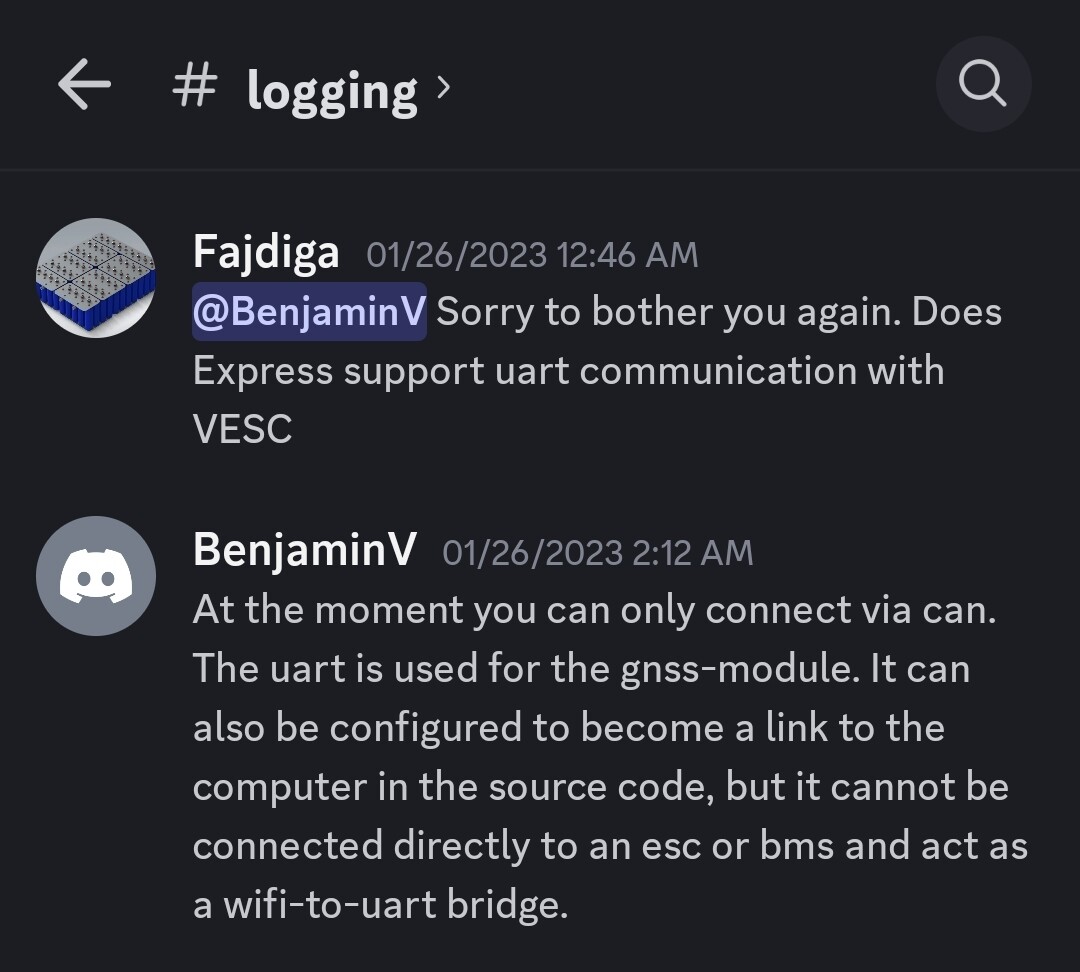This screenshot has height=972, width=1080.
Task: View Fajdiga's profile by username
Action: pos(265,253)
